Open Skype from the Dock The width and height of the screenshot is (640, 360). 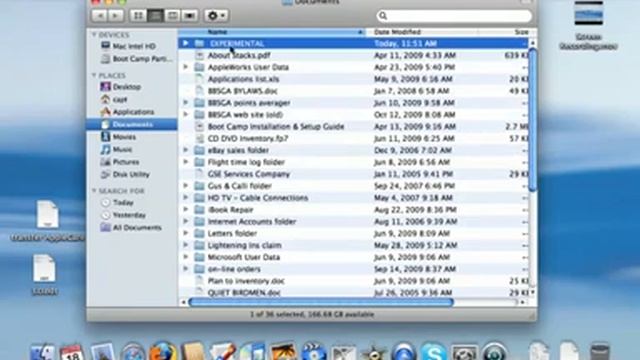pos(434,351)
